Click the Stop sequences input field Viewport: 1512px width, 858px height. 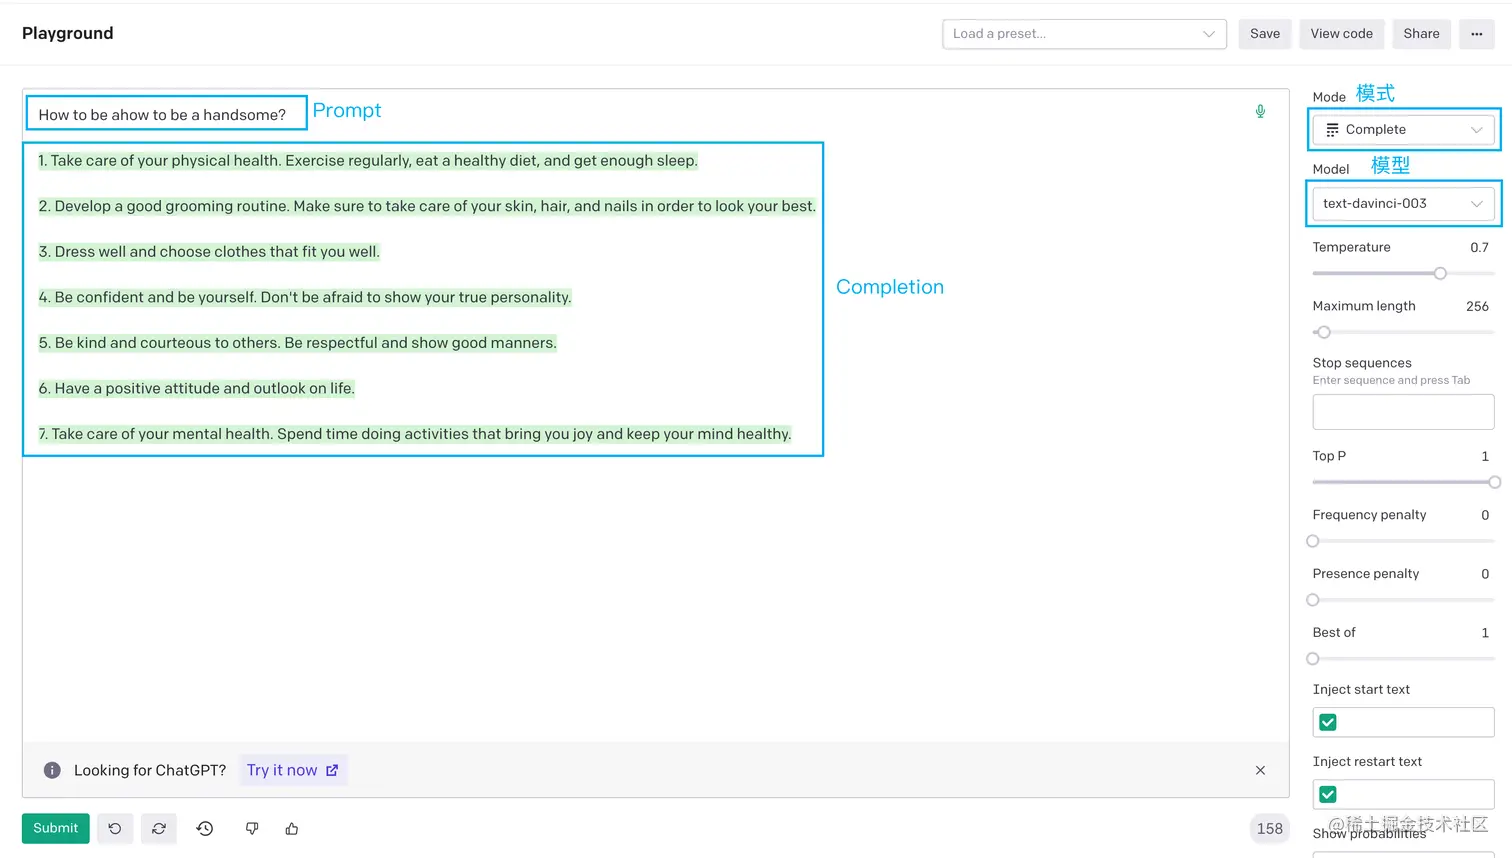tap(1403, 412)
